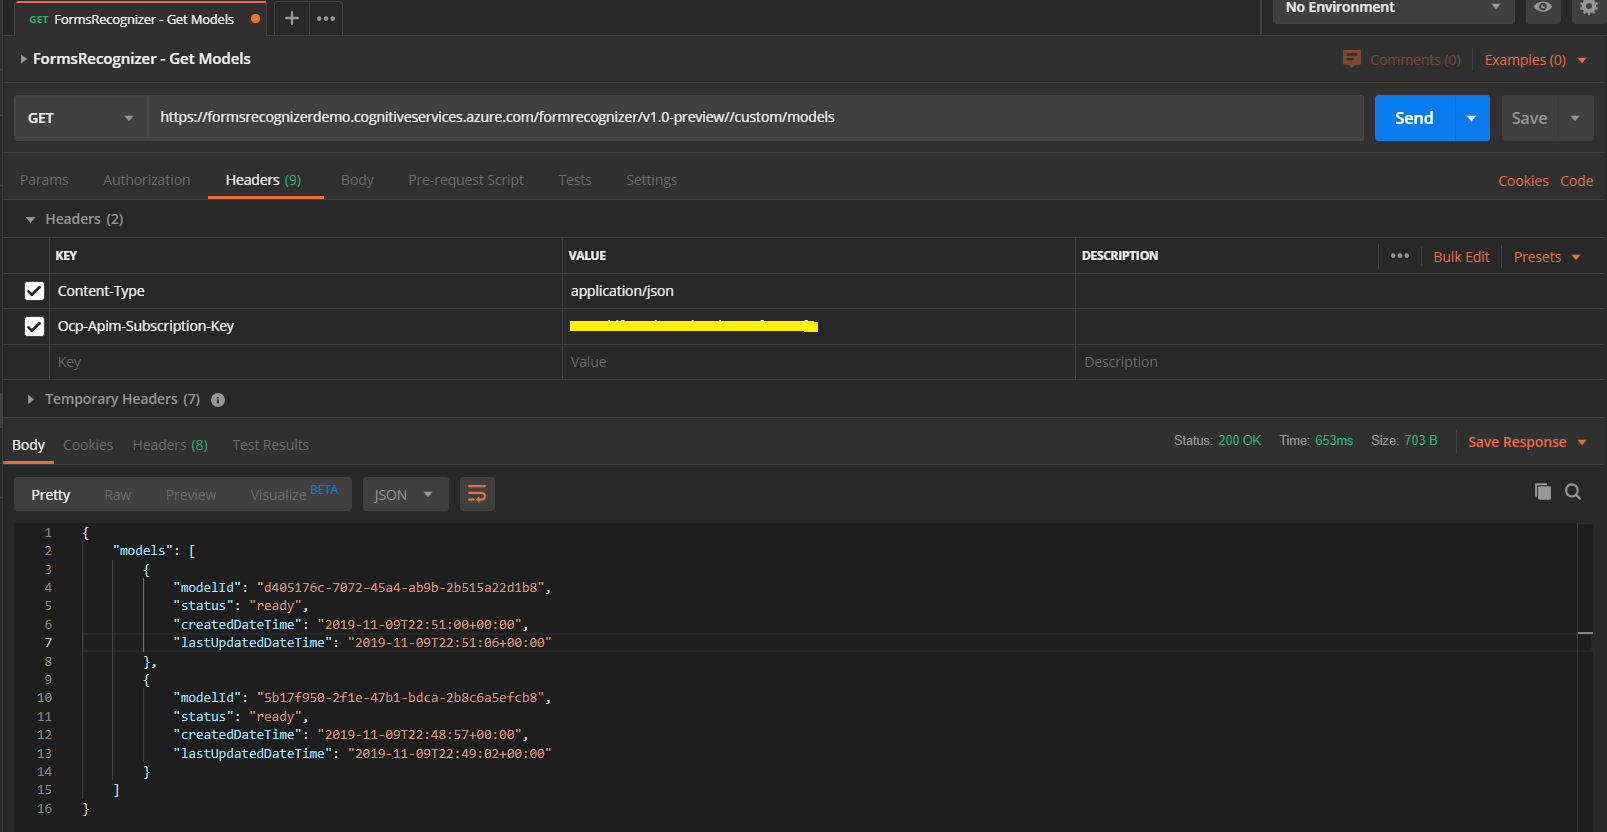
Task: Click the "models": [ line in response
Action: click(154, 551)
